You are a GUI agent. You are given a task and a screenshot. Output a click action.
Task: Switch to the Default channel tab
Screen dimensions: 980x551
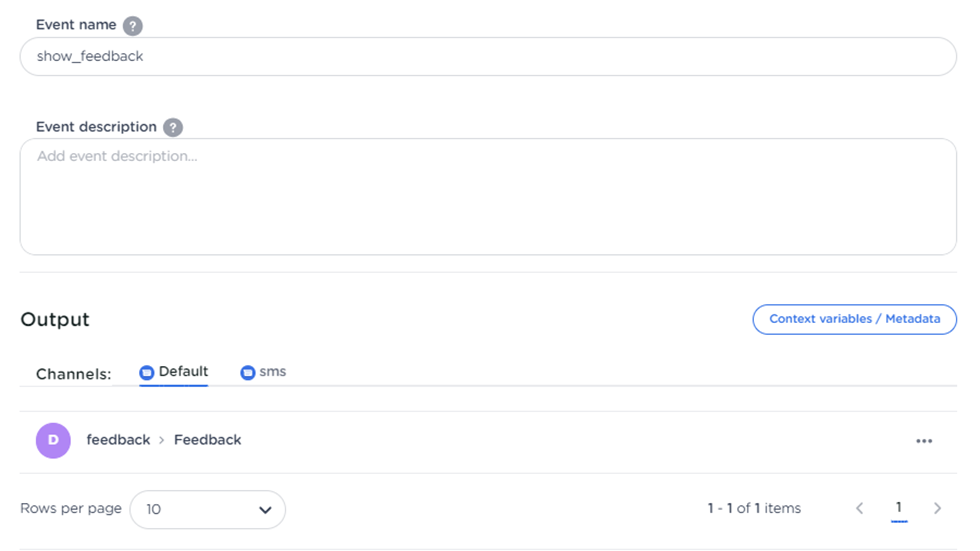174,372
